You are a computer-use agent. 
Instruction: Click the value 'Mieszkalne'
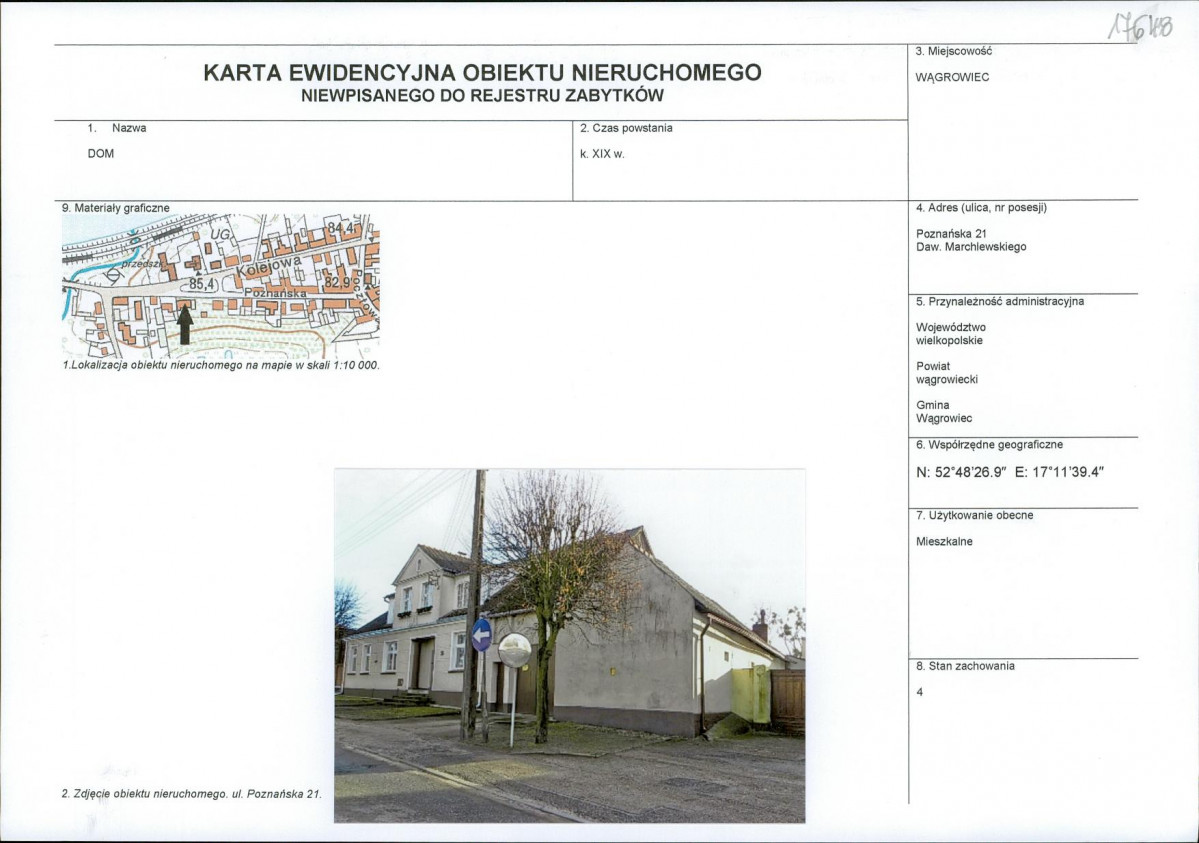pos(944,542)
